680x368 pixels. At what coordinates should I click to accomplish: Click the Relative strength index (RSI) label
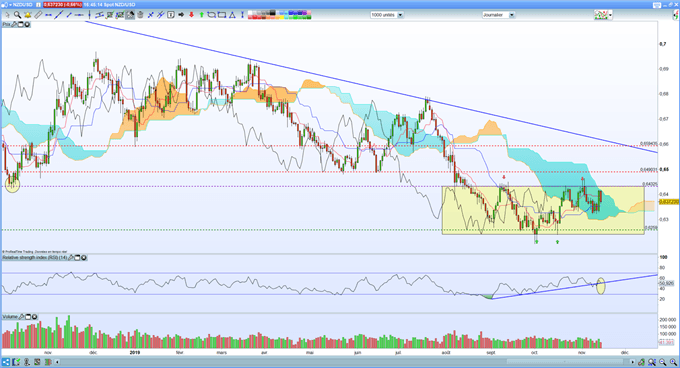pyautogui.click(x=35, y=257)
